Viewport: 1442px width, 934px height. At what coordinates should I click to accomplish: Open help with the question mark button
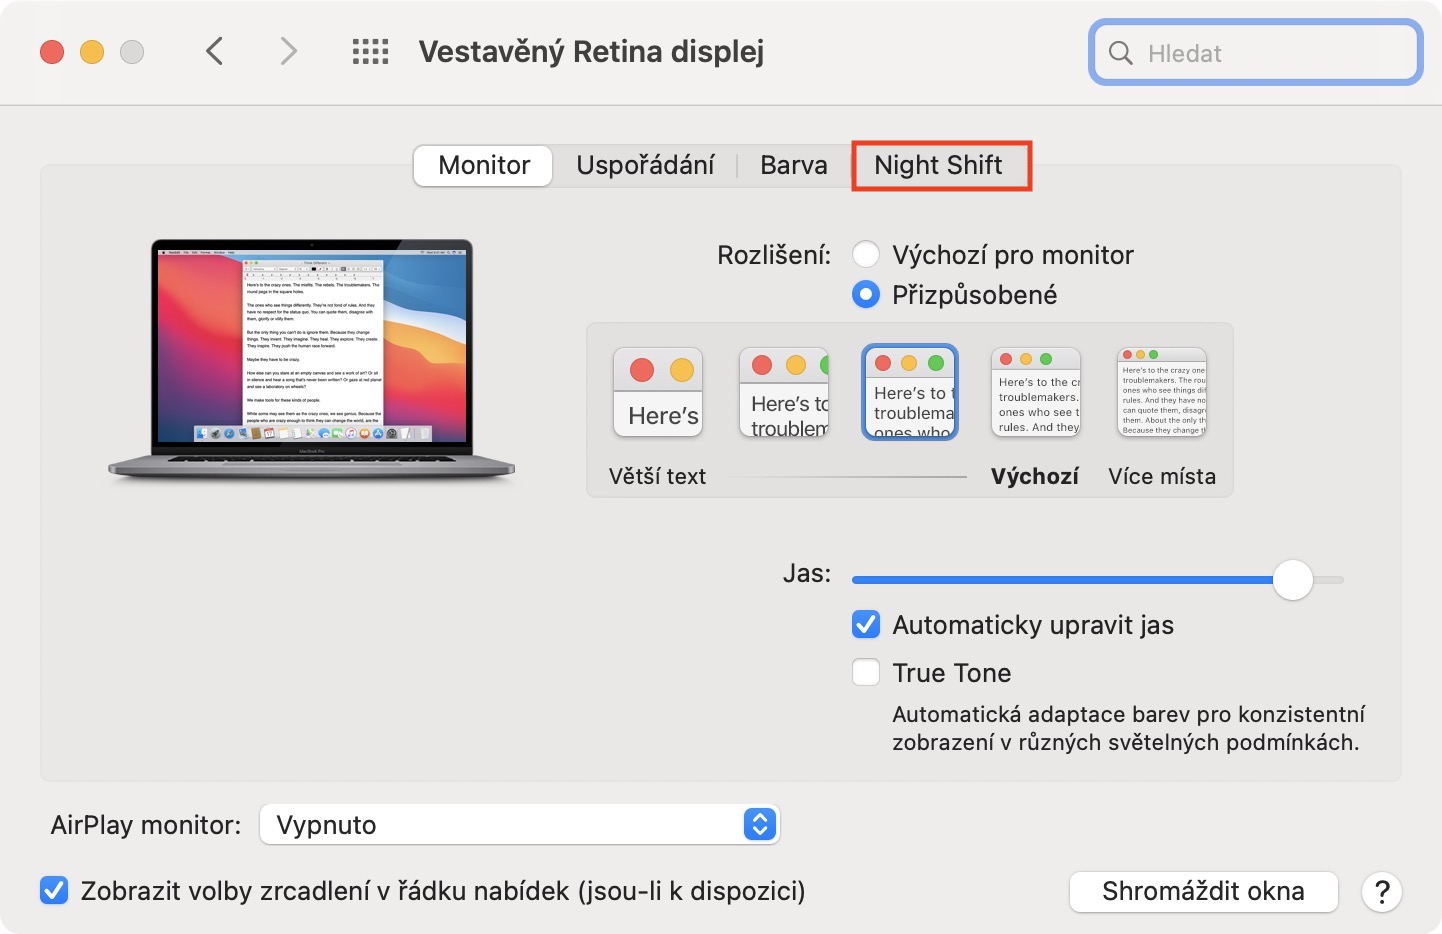[x=1382, y=891]
